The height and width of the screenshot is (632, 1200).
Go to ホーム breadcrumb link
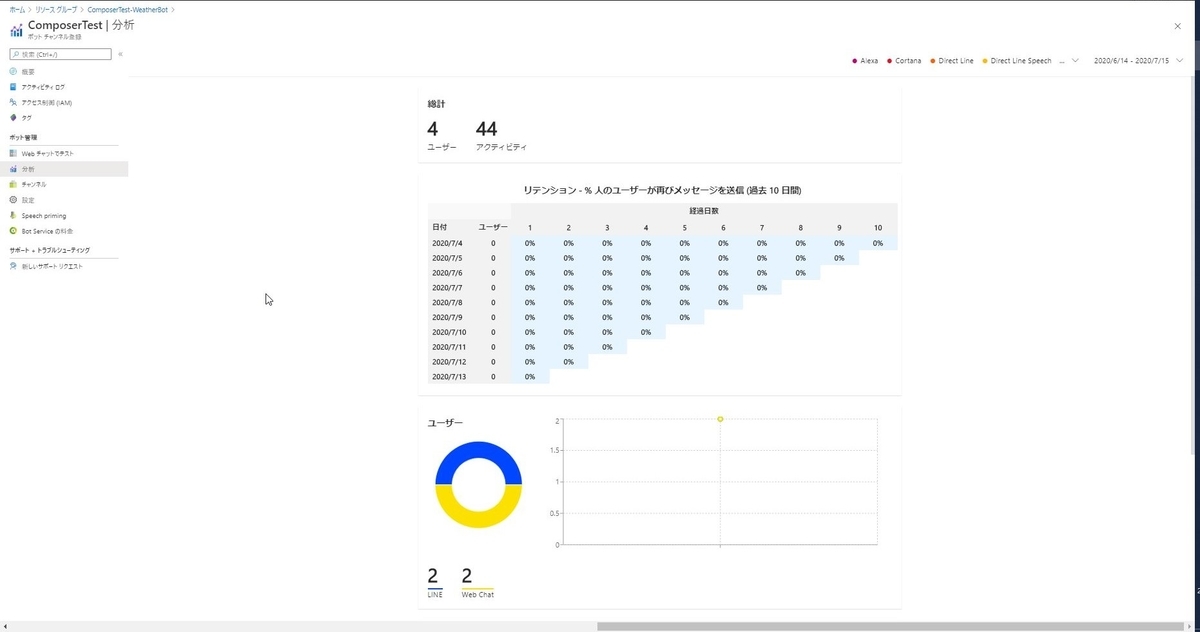pos(17,8)
